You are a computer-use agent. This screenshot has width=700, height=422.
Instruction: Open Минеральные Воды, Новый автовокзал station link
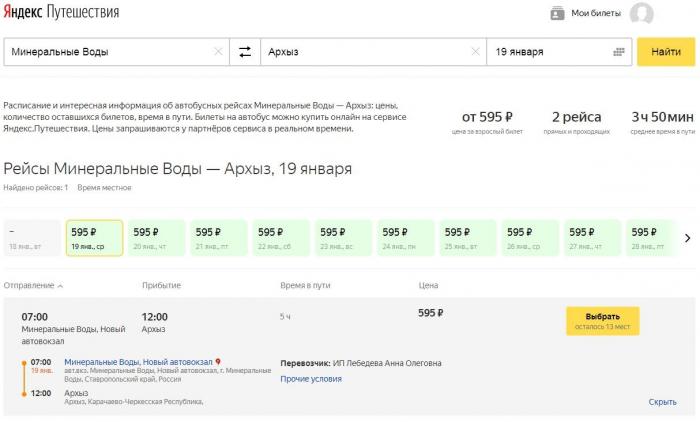coord(138,362)
